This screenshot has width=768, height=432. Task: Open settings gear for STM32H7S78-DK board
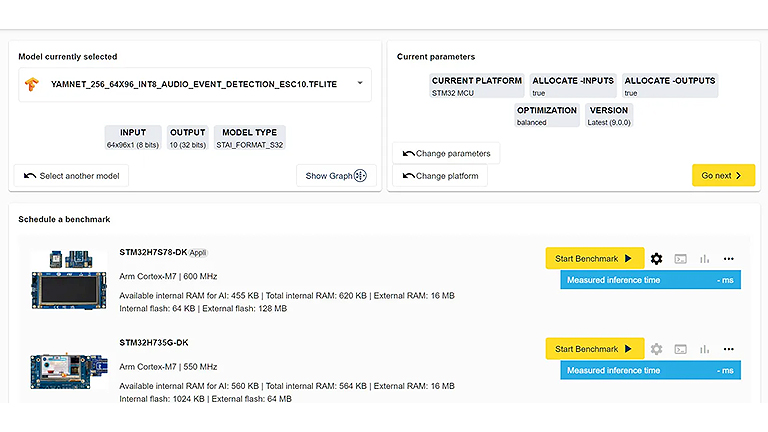pos(656,259)
